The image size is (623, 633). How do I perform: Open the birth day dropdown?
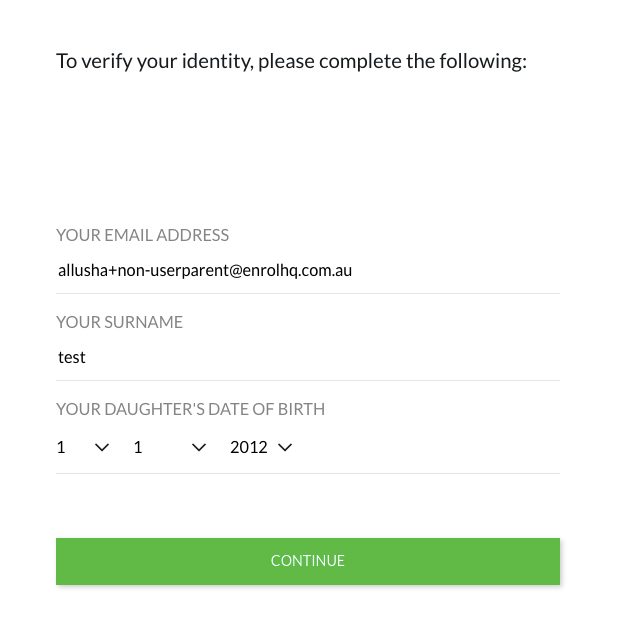82,447
